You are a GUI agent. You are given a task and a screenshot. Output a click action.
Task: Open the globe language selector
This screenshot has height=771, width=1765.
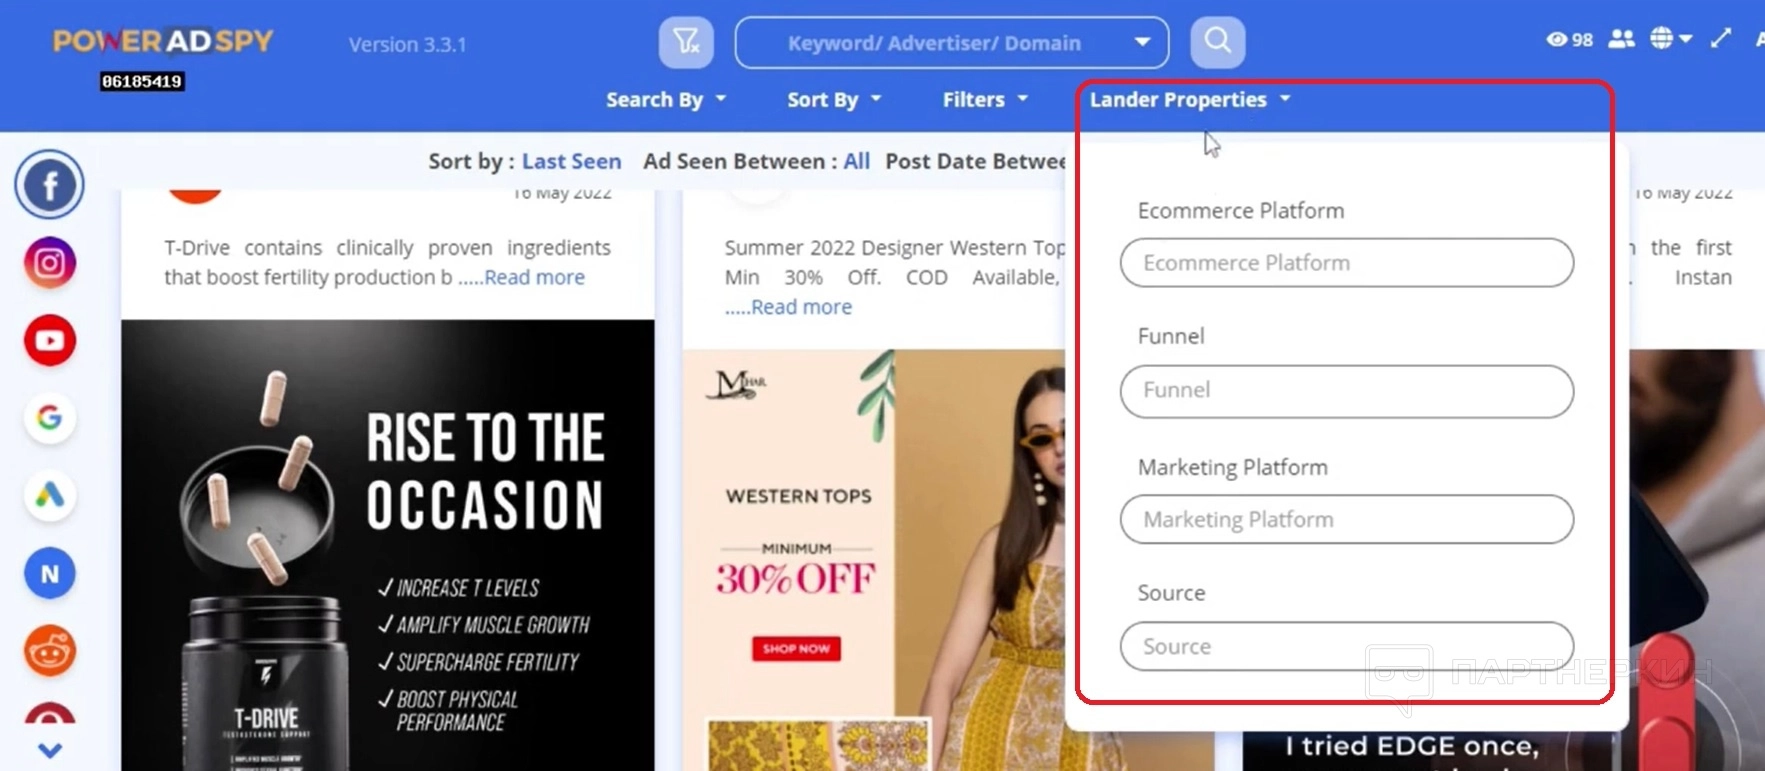pyautogui.click(x=1670, y=38)
